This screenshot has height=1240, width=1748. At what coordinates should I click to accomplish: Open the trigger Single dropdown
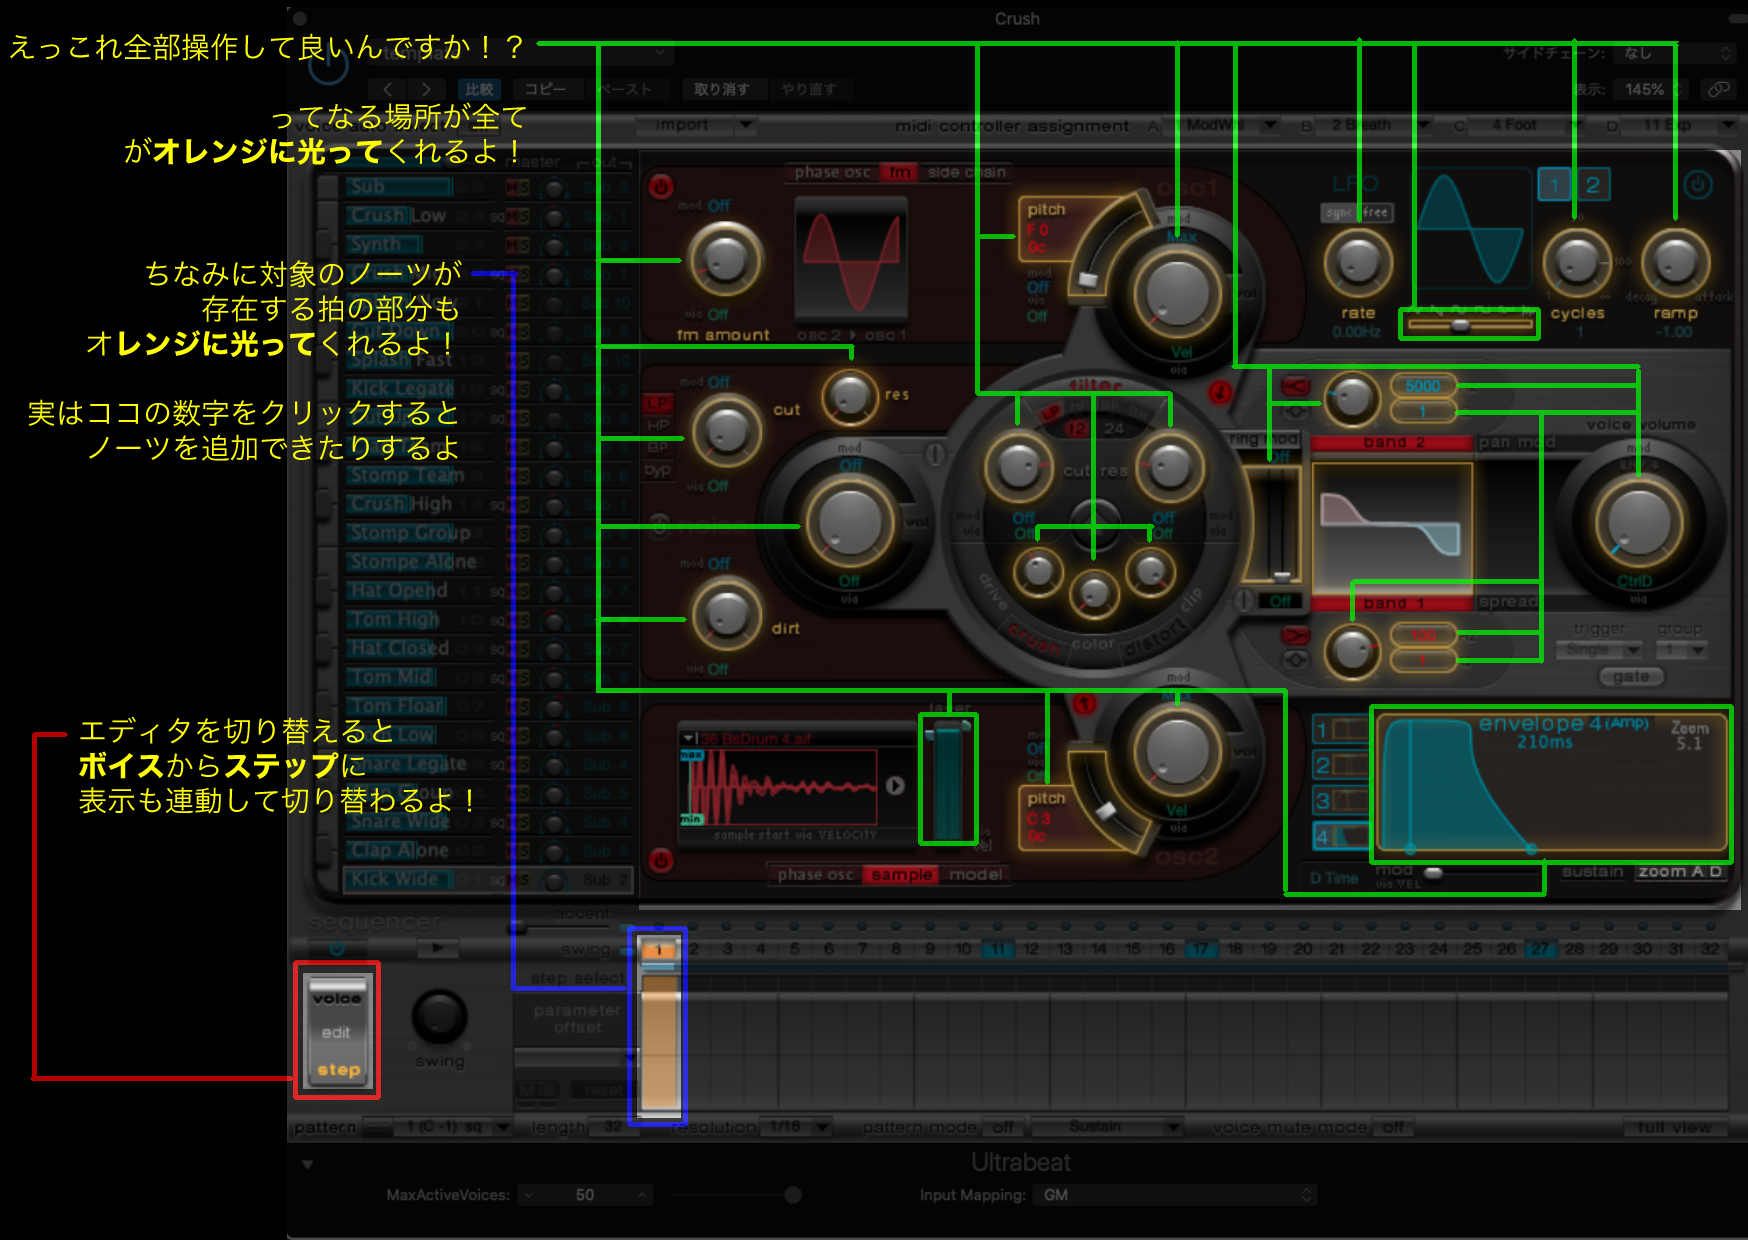pyautogui.click(x=1599, y=650)
